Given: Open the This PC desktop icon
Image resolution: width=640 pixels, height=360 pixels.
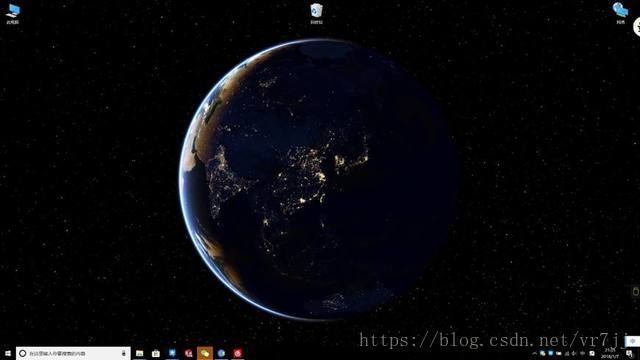Looking at the screenshot, I should coord(13,13).
